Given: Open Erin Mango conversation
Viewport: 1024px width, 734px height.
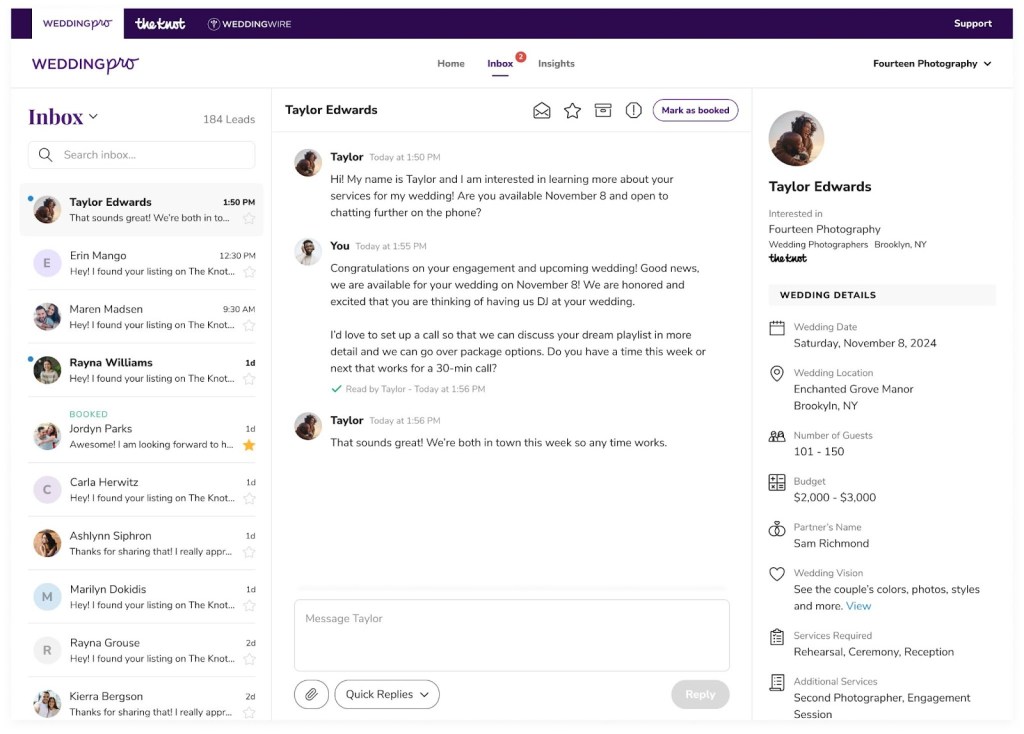Looking at the screenshot, I should click(x=142, y=263).
